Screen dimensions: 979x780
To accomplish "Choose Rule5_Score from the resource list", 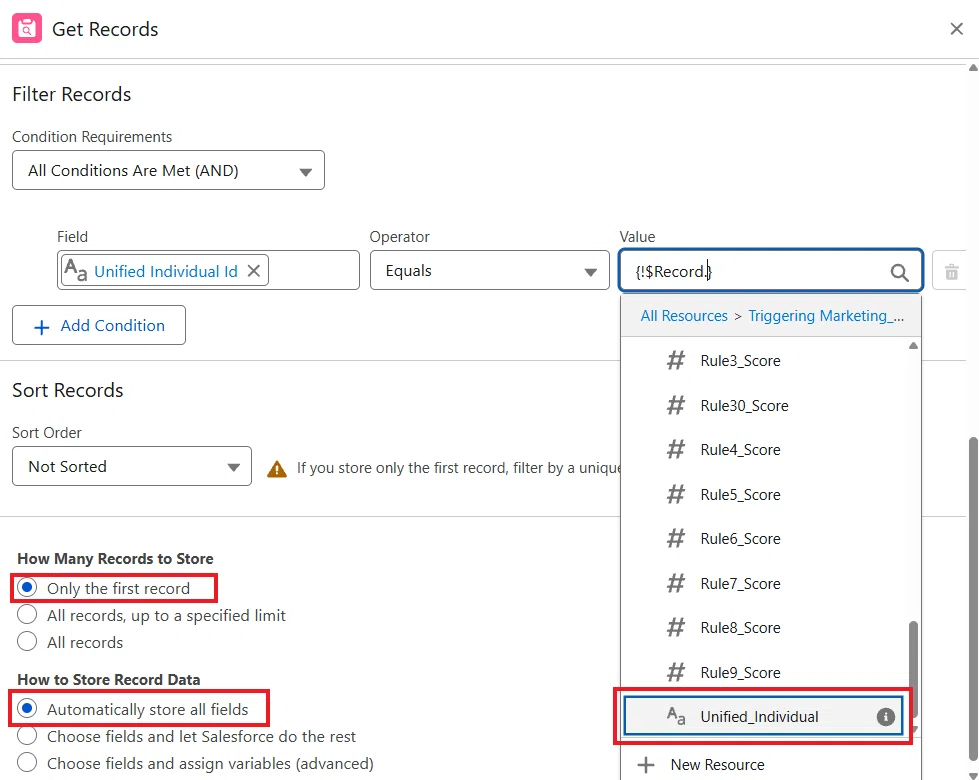I will (765, 494).
